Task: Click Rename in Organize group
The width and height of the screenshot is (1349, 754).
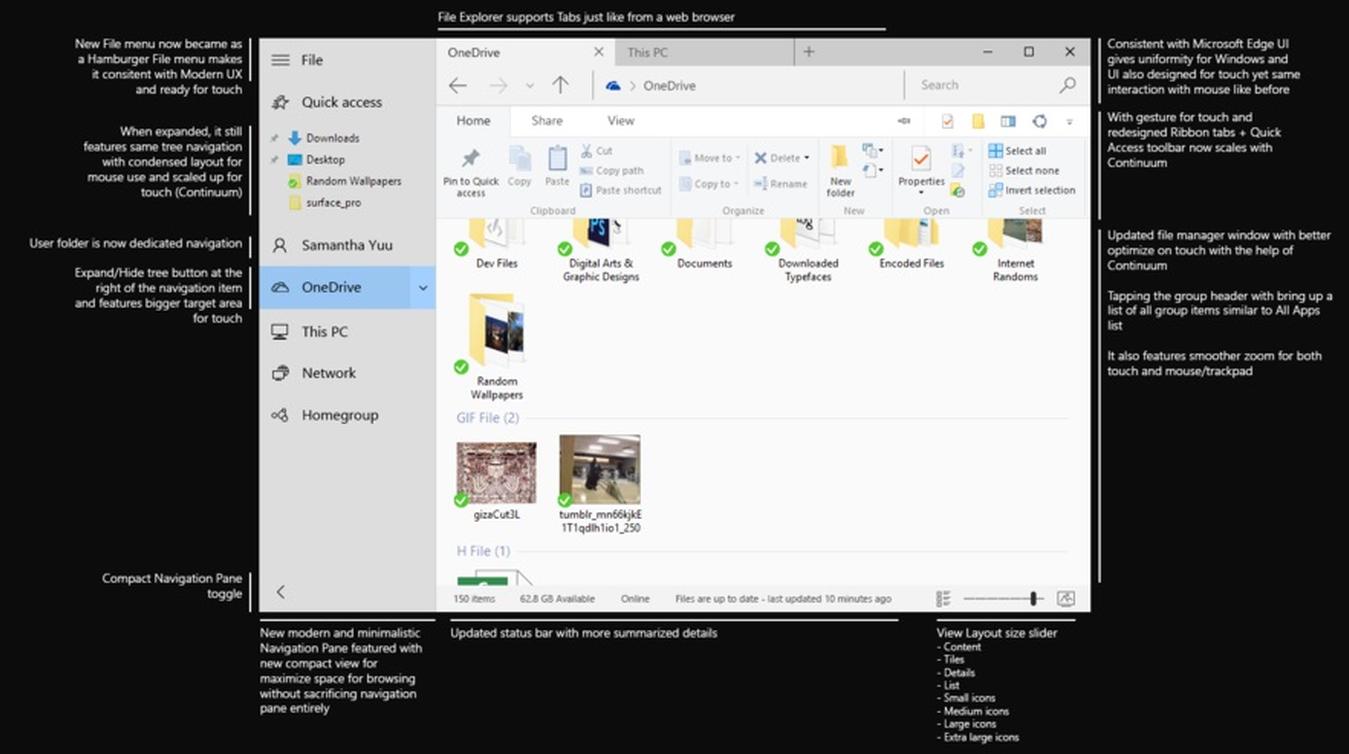Action: pos(781,184)
